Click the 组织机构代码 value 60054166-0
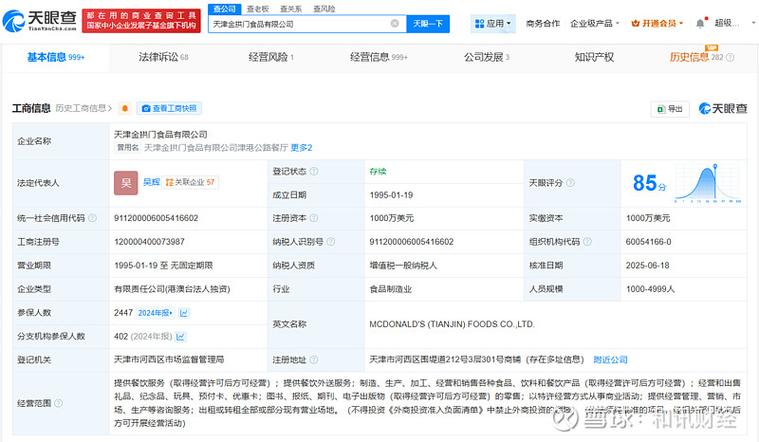The height and width of the screenshot is (442, 759). tap(648, 242)
